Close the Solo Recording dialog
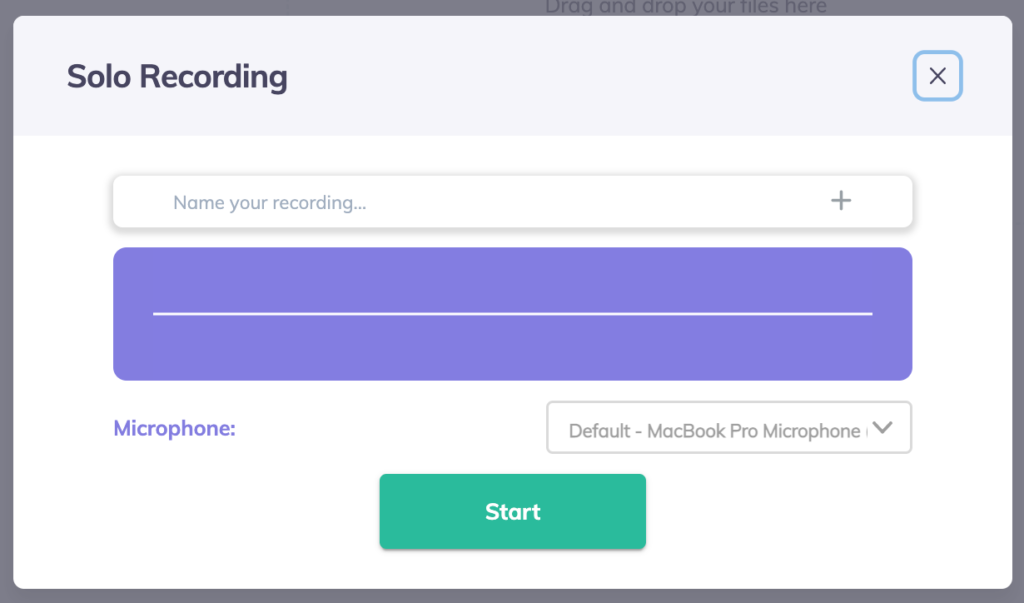 pos(937,76)
